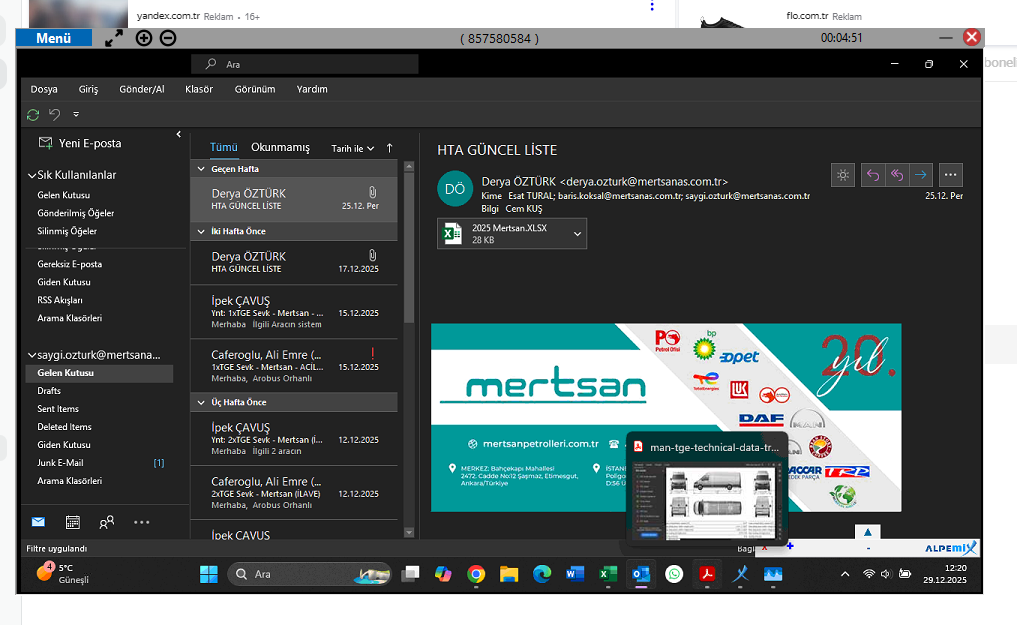The height and width of the screenshot is (625, 1017).
Task: Open the Dosya menu
Action: click(x=44, y=89)
